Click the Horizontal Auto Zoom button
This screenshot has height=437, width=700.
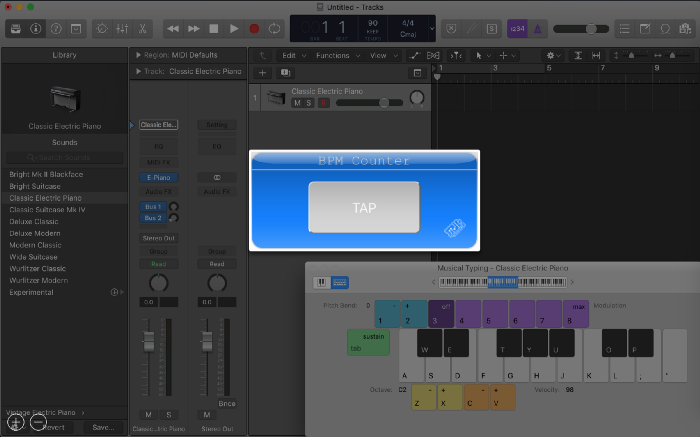coord(596,55)
